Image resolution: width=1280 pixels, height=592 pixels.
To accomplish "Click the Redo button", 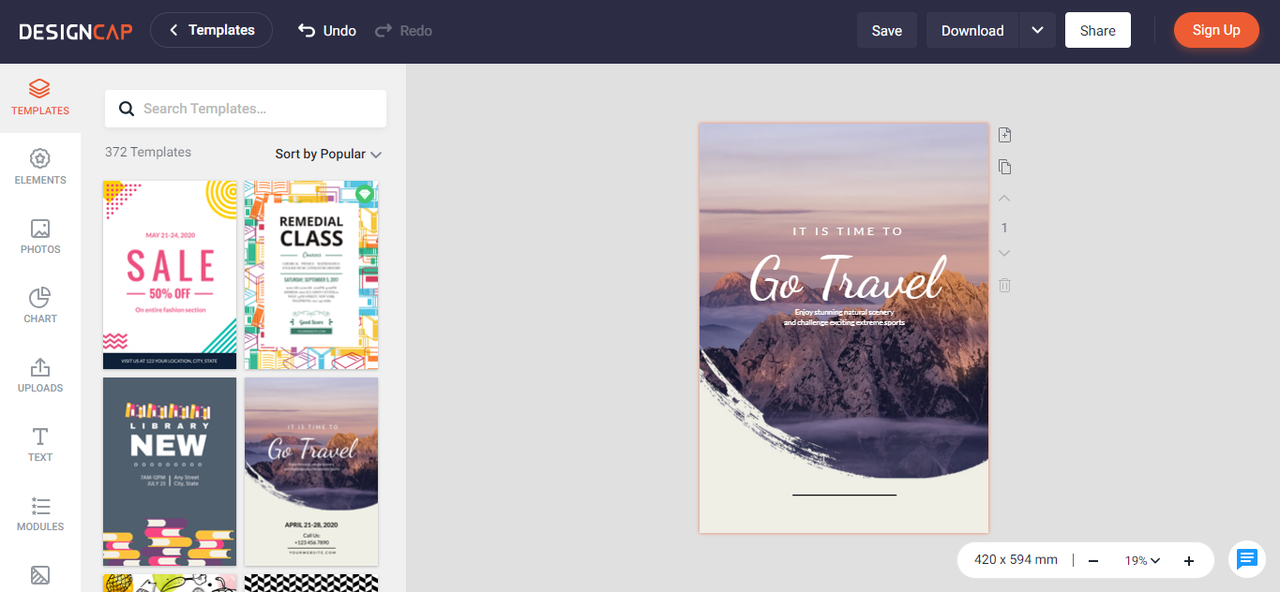I will (x=404, y=30).
